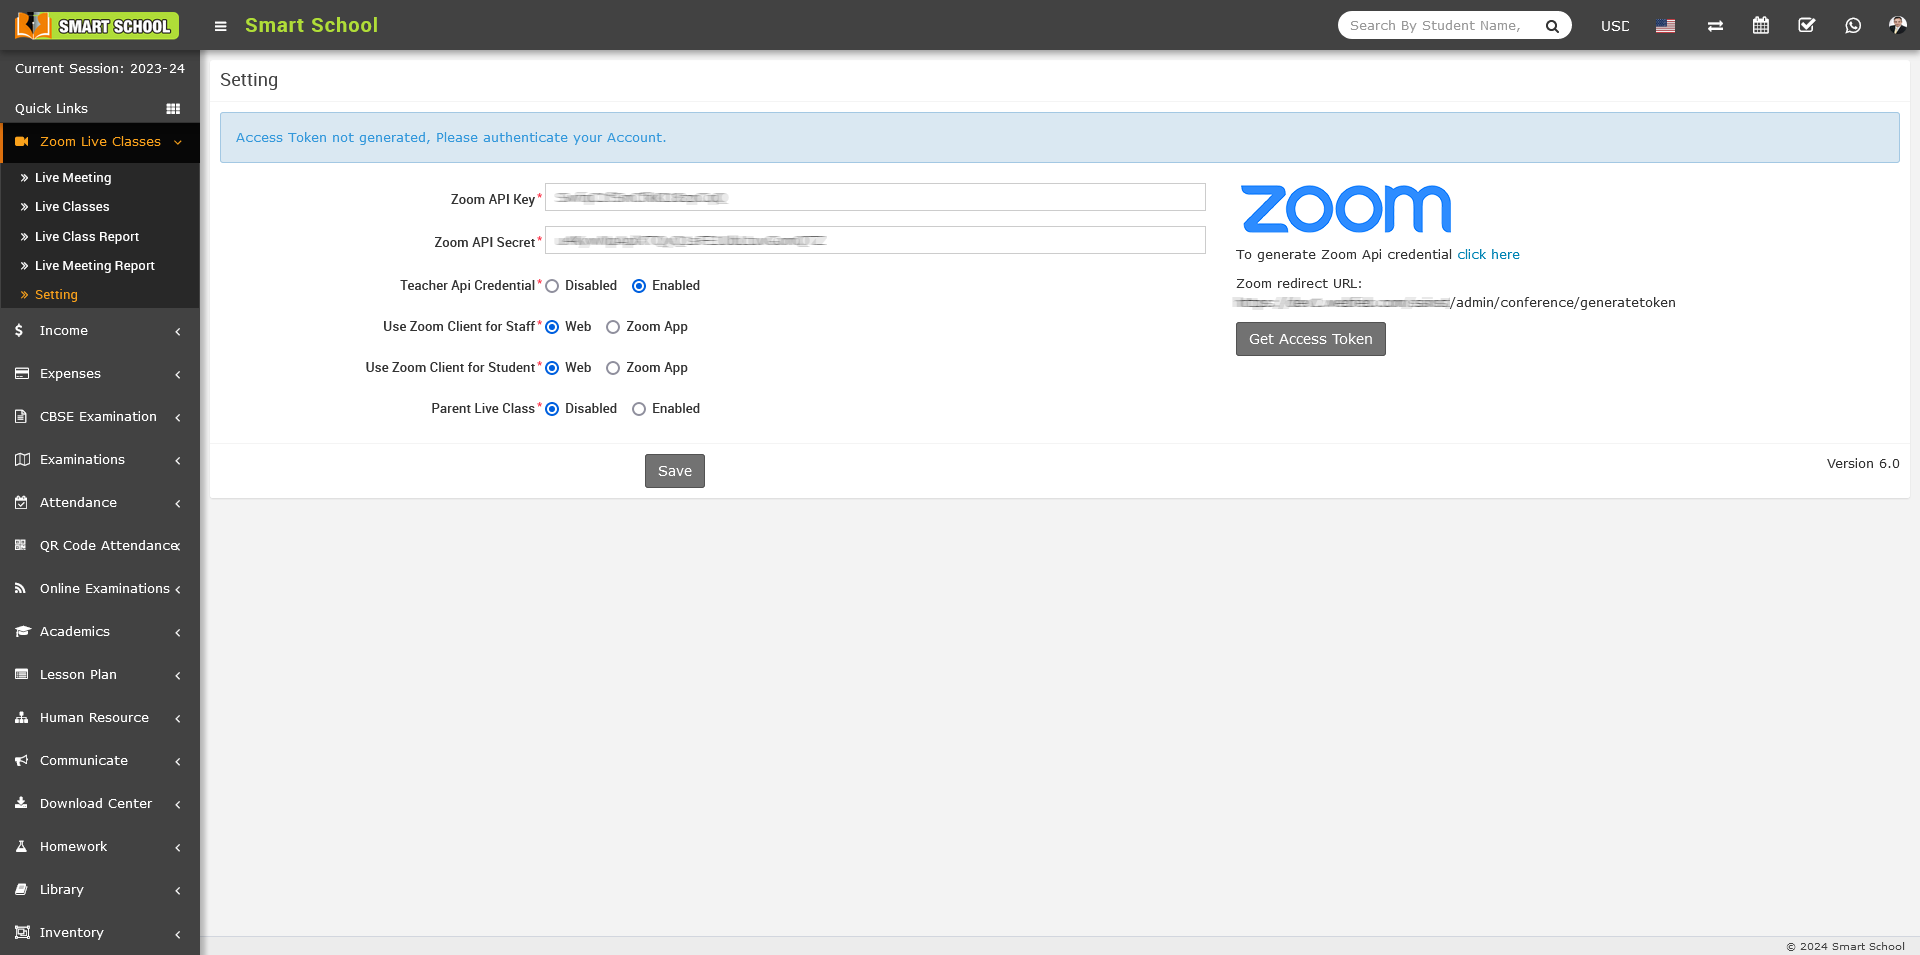Collapse the Zoom Live Classes menu
1920x955 pixels.
tap(100, 142)
